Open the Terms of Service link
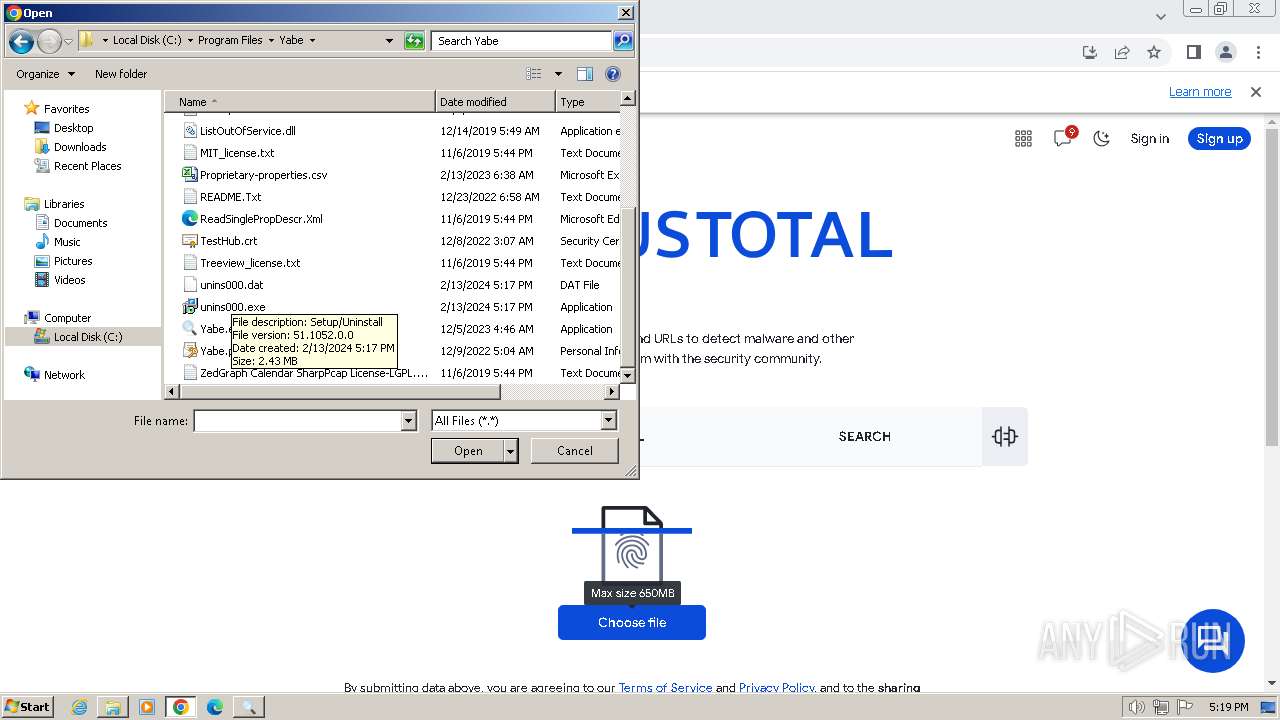 click(665, 688)
